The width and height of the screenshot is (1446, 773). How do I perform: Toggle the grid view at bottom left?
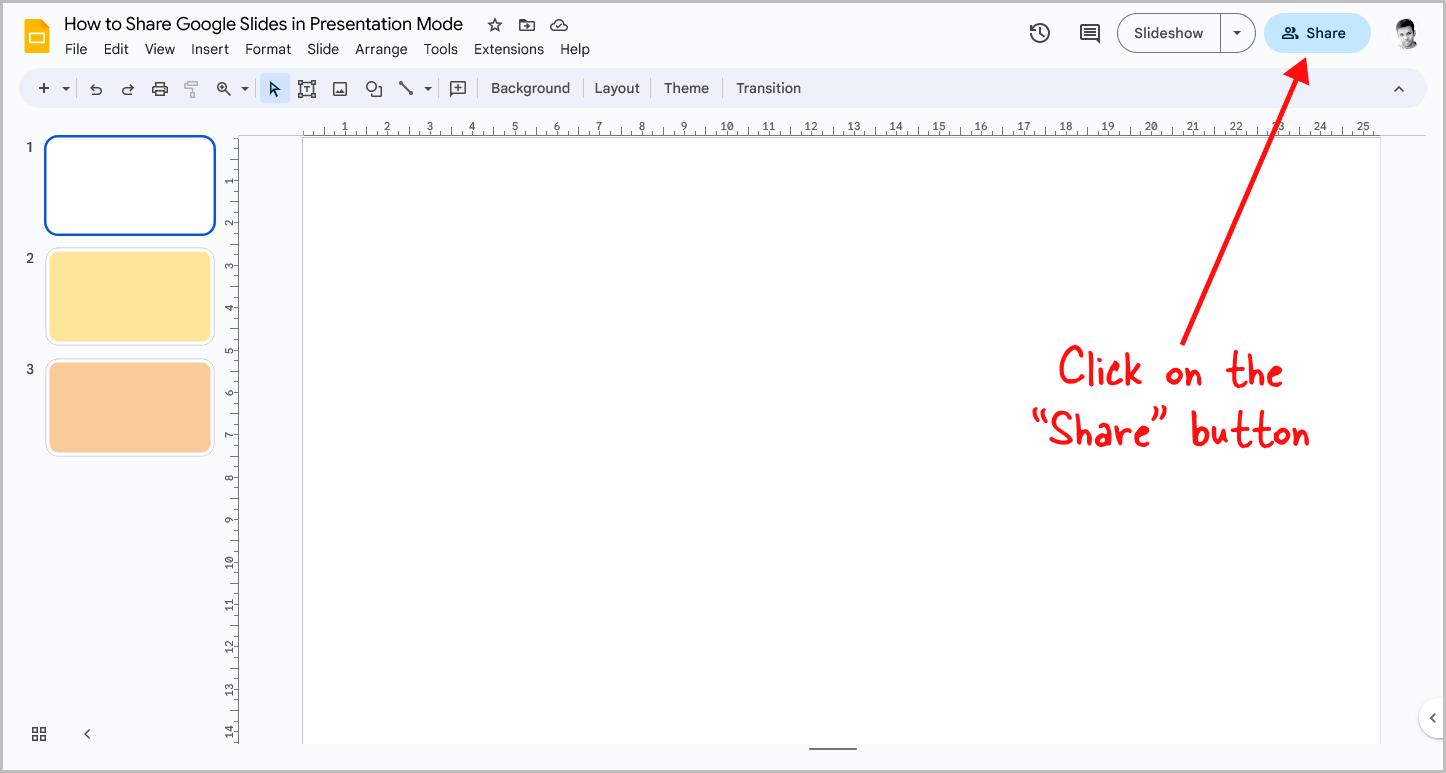(38, 733)
